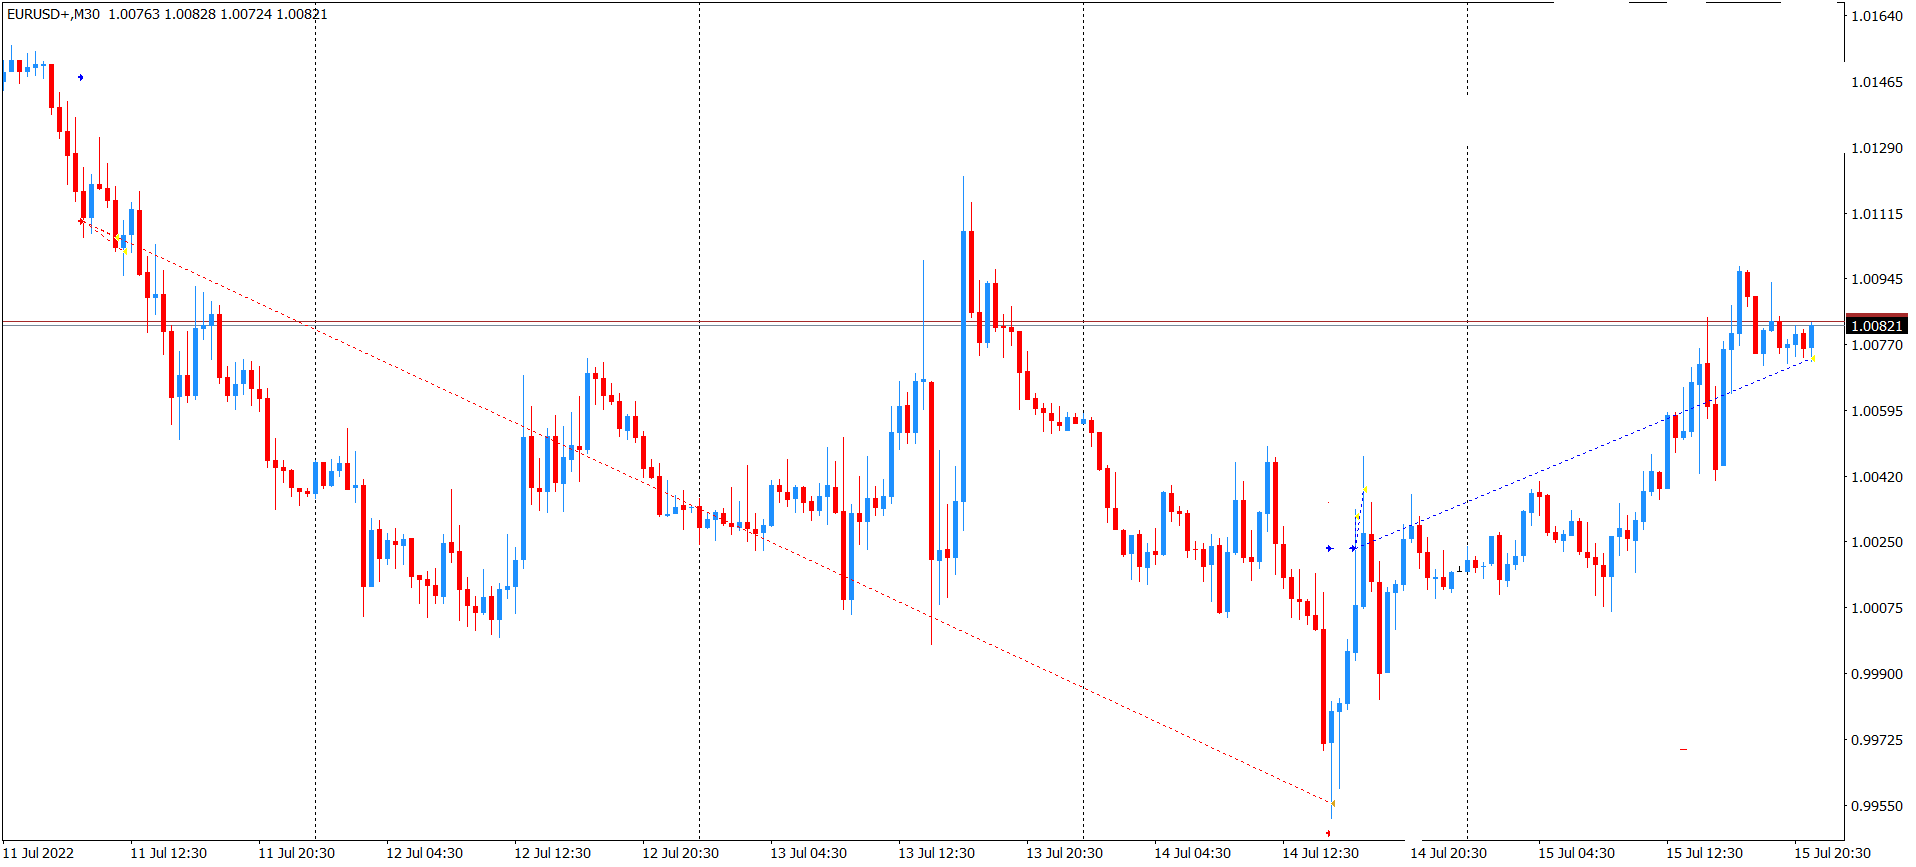The width and height of the screenshot is (1916, 867).
Task: Click the 13 Jul 20:30 time label
Action: (1065, 853)
